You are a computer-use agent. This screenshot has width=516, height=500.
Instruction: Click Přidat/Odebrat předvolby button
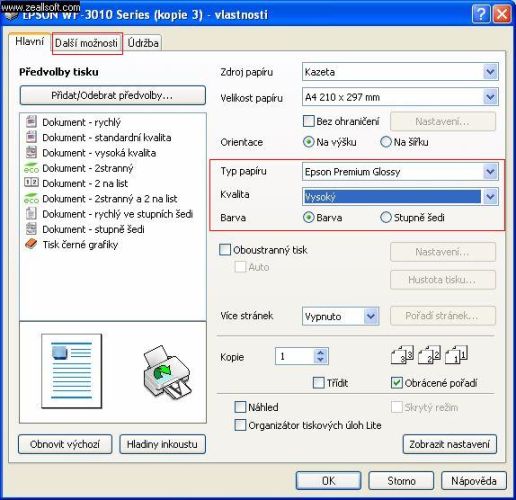(x=112, y=95)
